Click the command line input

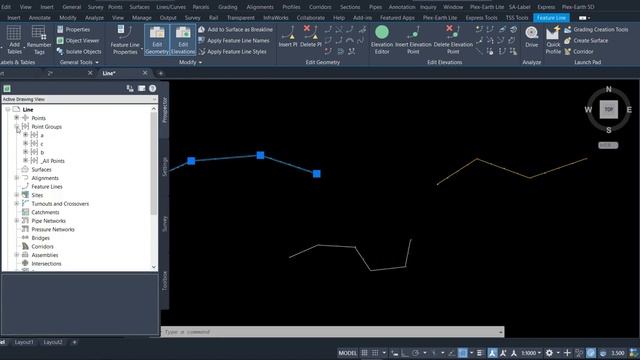pos(332,332)
